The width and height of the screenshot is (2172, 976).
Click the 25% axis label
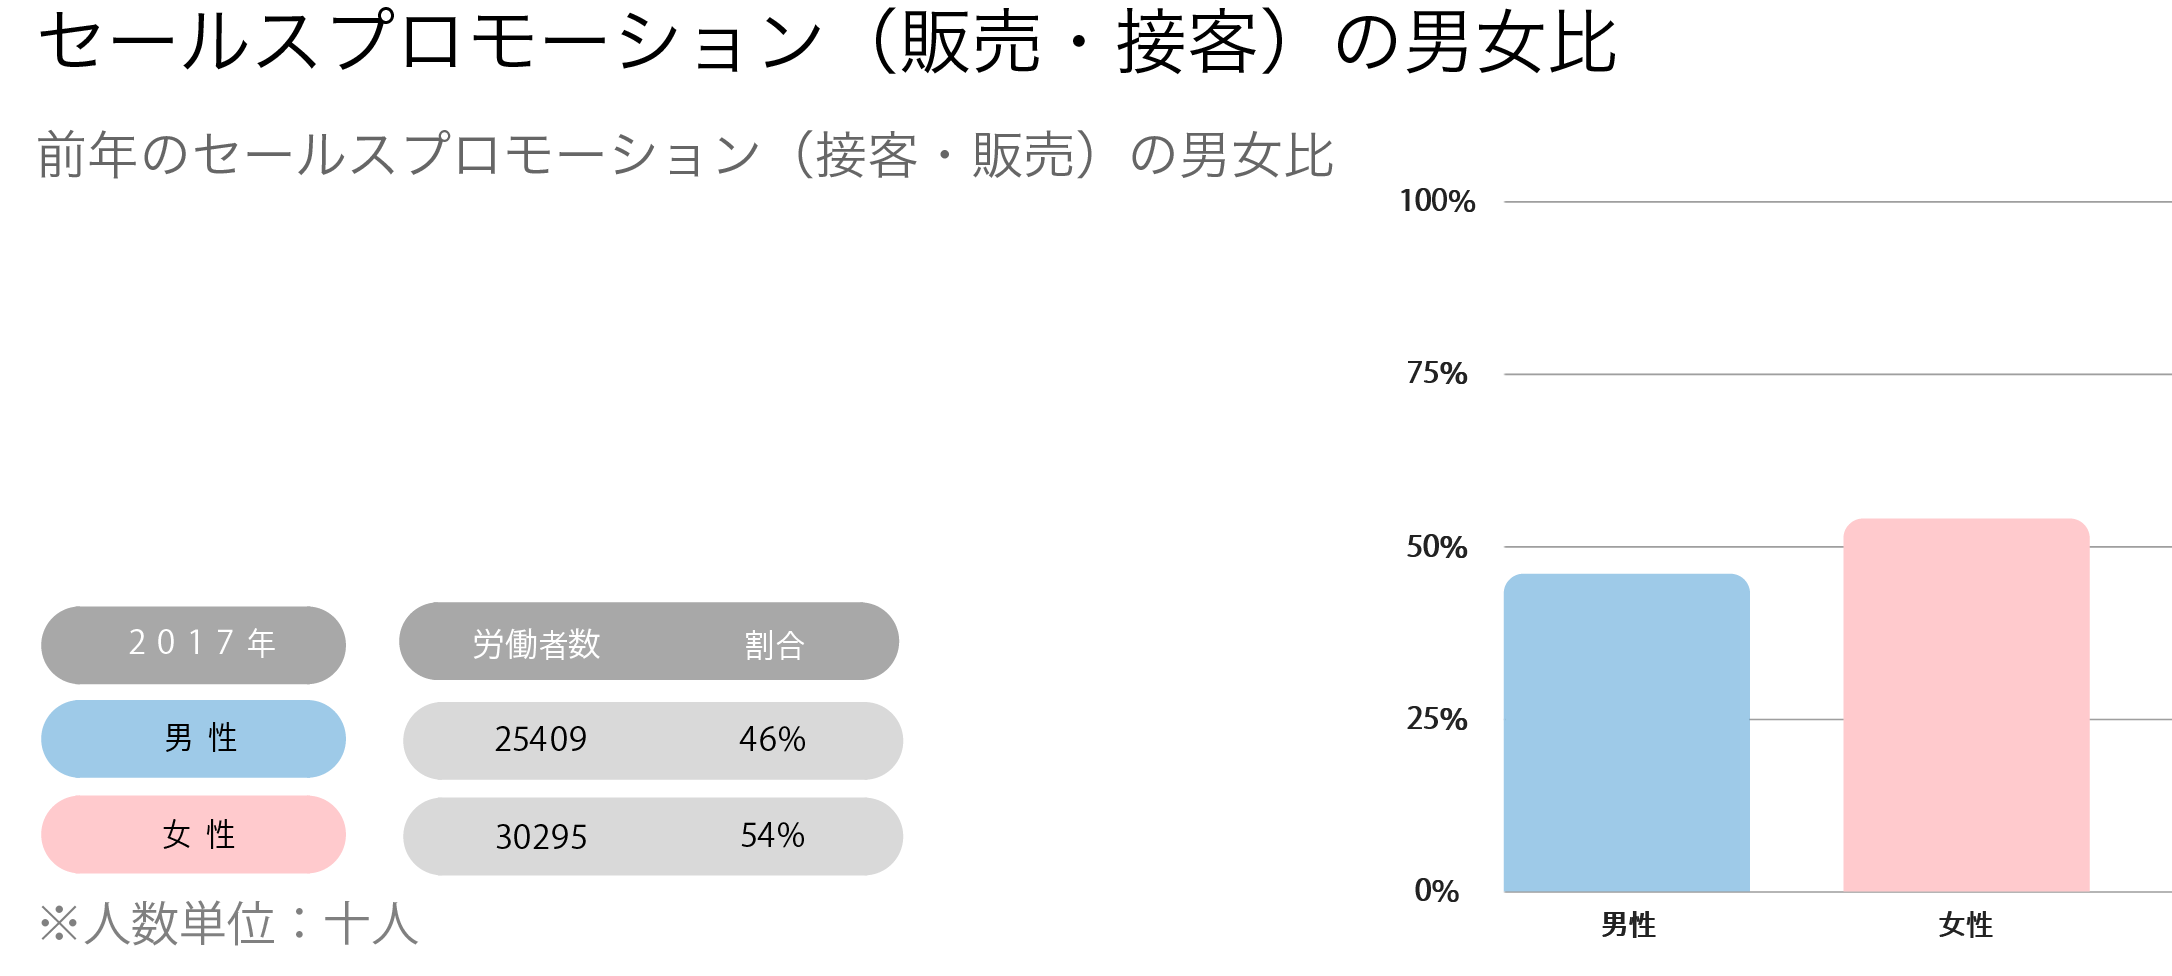(x=1437, y=719)
